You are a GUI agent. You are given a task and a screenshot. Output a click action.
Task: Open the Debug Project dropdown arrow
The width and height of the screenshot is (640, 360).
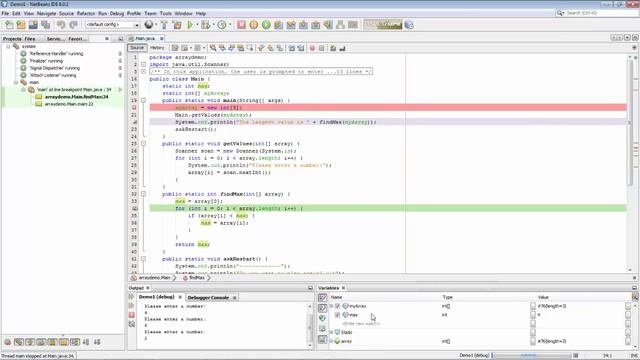[x=213, y=25]
